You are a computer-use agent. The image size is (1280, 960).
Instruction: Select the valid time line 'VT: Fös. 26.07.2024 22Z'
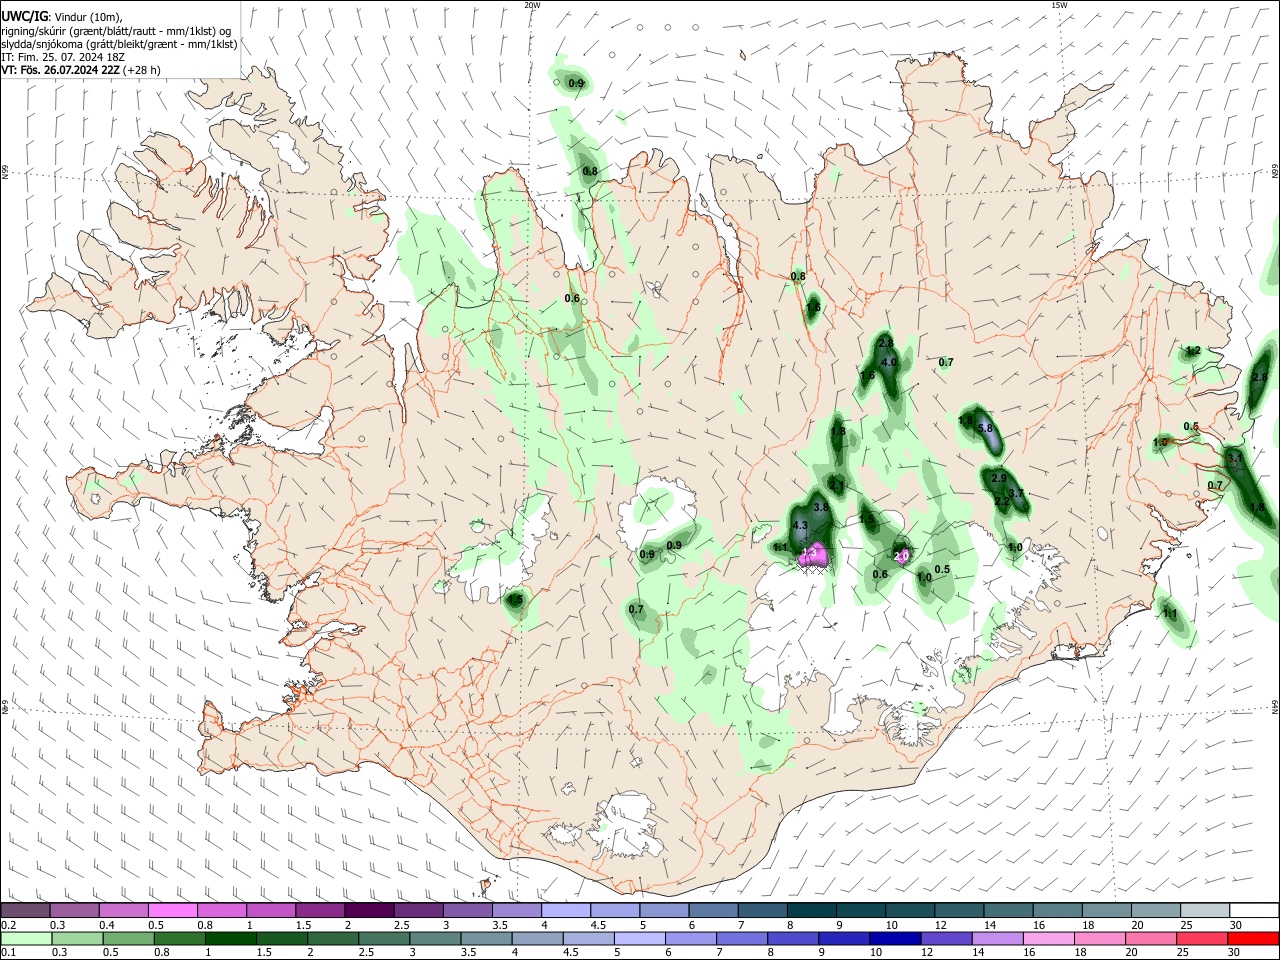pyautogui.click(x=61, y=70)
